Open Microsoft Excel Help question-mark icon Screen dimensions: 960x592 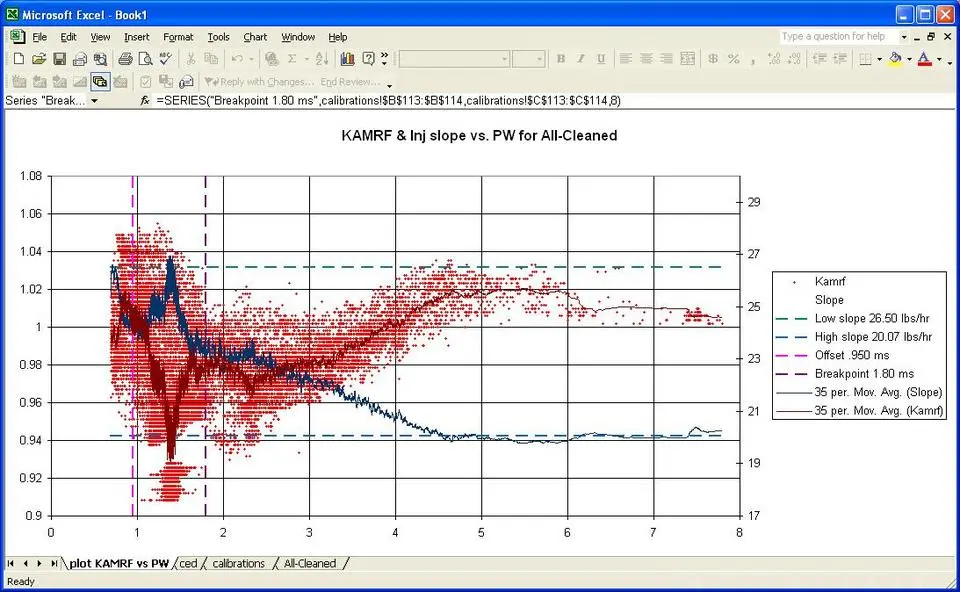(x=368, y=59)
